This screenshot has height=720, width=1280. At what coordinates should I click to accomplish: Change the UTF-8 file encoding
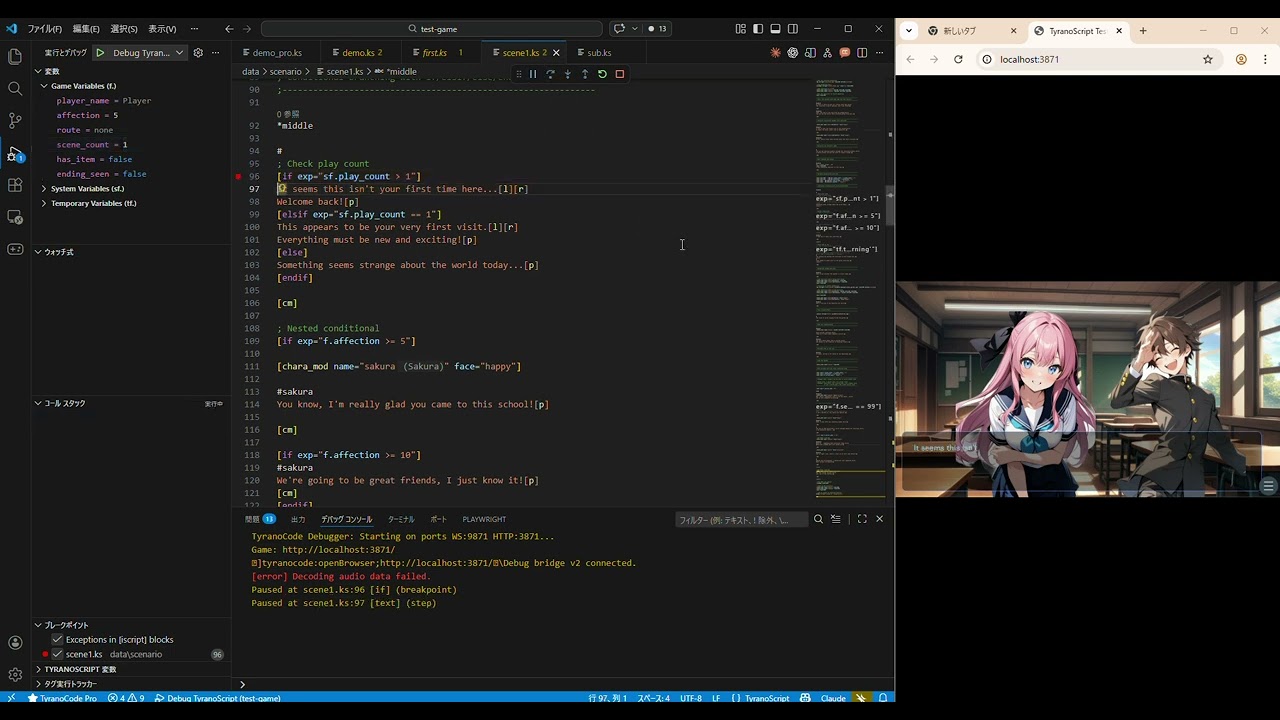691,698
